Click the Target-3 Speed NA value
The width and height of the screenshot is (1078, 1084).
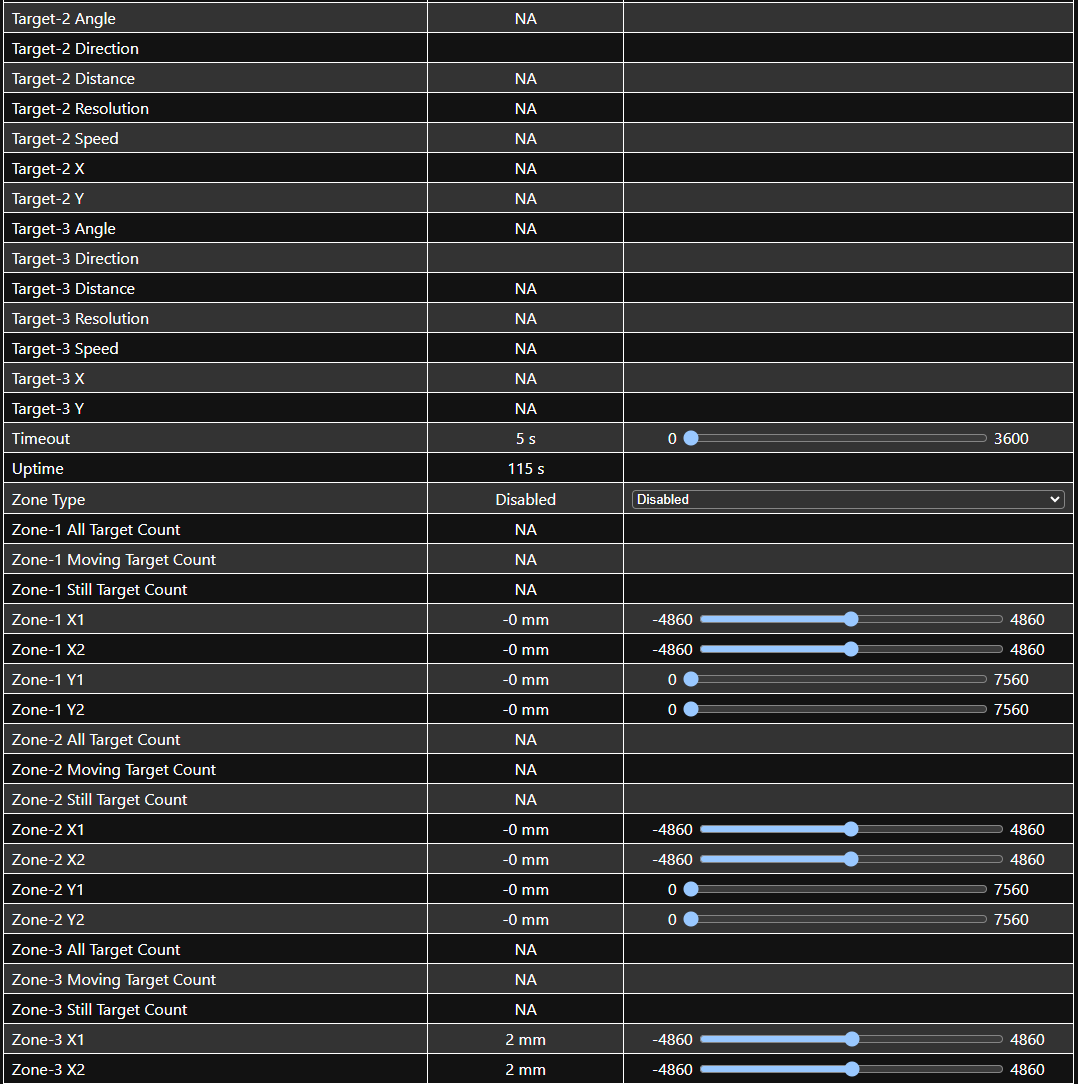pos(525,349)
